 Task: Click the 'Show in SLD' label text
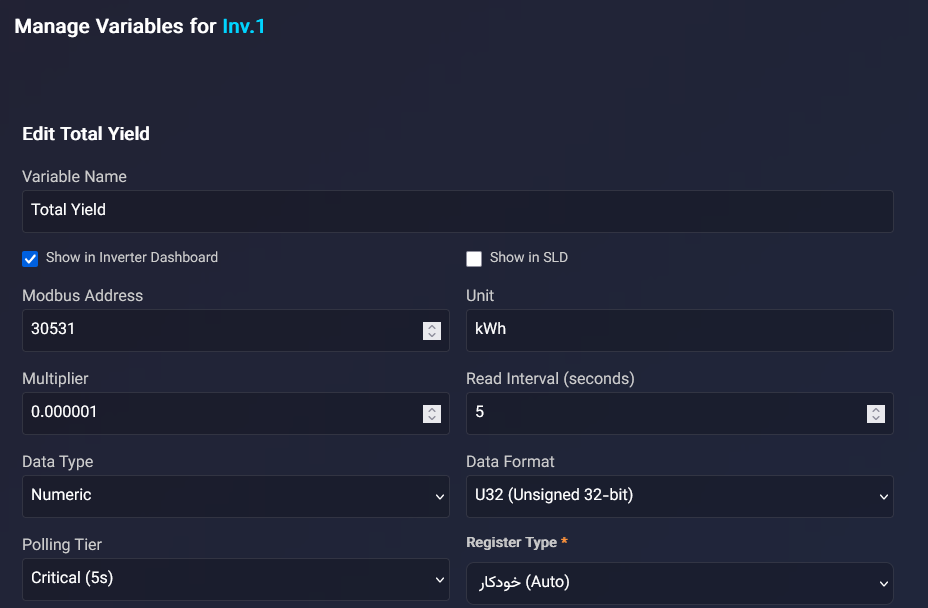coord(529,258)
